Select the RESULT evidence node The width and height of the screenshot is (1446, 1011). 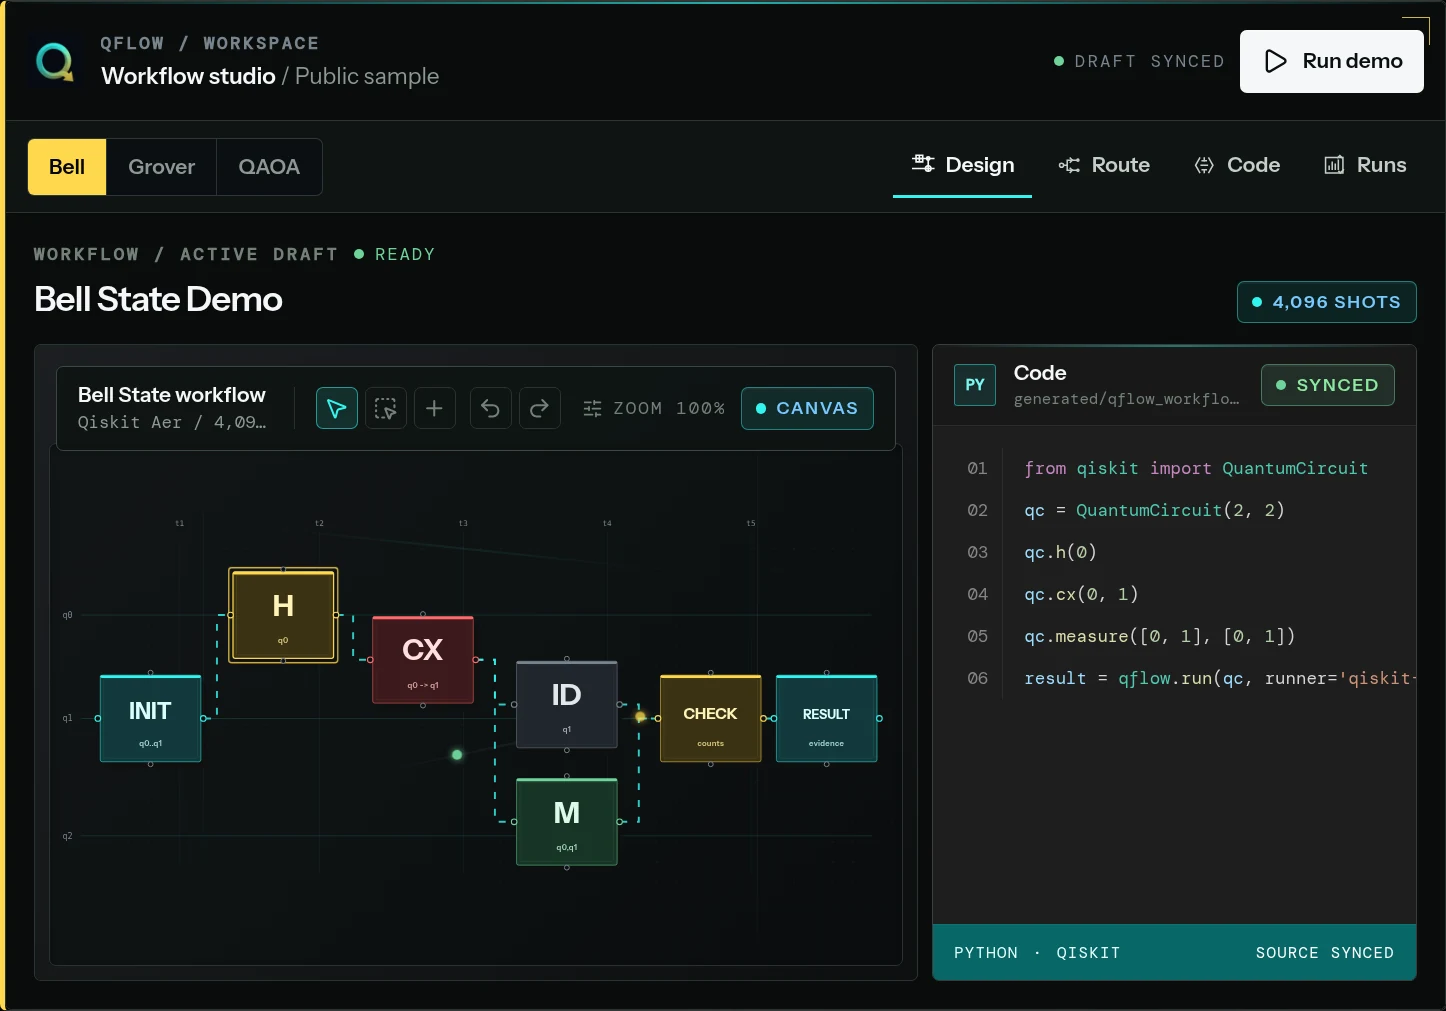coord(826,718)
